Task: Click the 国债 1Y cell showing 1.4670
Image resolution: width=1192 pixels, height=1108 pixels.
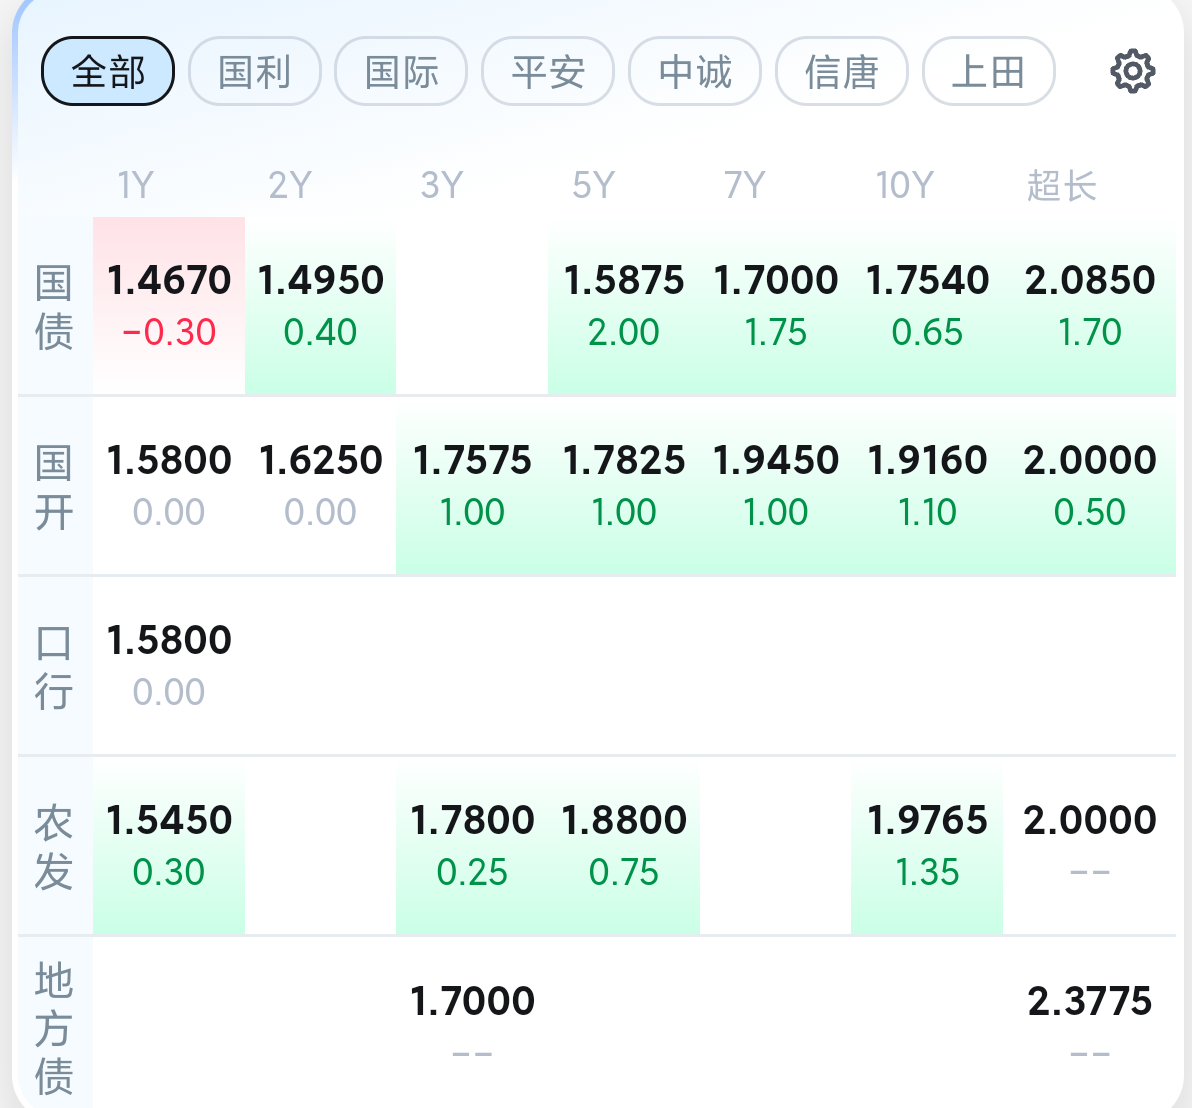Action: [x=169, y=305]
